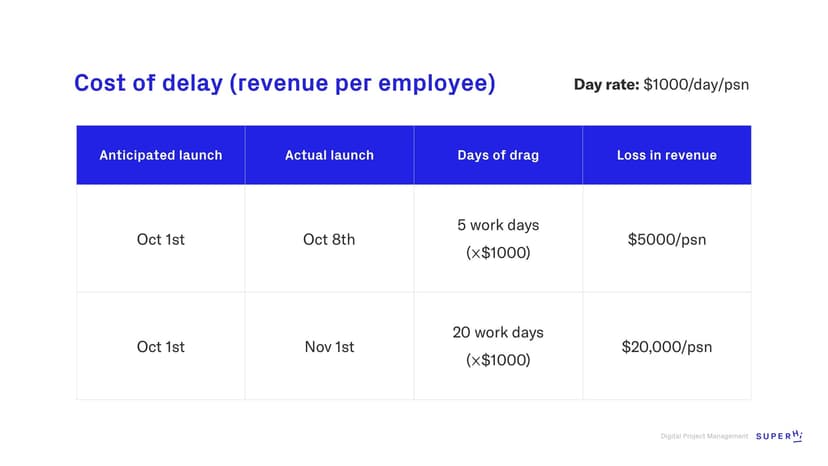Click the '5 work days' text
Image resolution: width=828 pixels, height=466 pixels.
pyautogui.click(x=498, y=226)
